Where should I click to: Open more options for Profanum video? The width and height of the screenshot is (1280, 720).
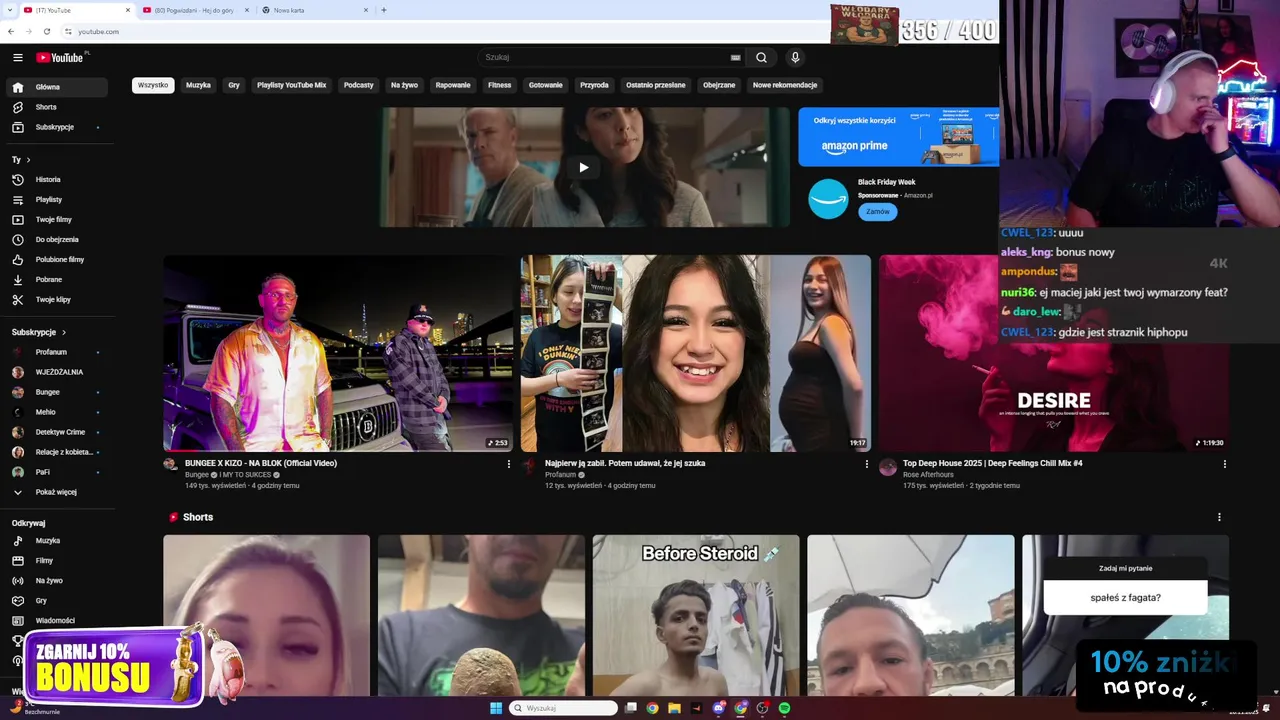(x=866, y=464)
